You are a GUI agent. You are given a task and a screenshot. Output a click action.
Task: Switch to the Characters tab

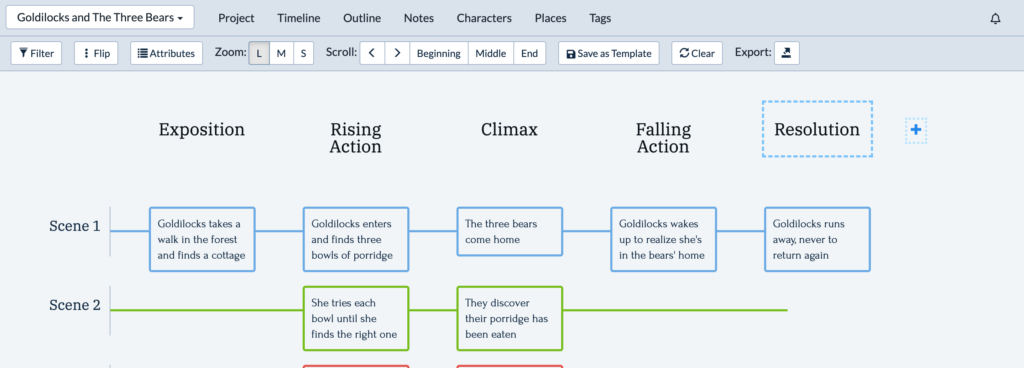point(484,18)
